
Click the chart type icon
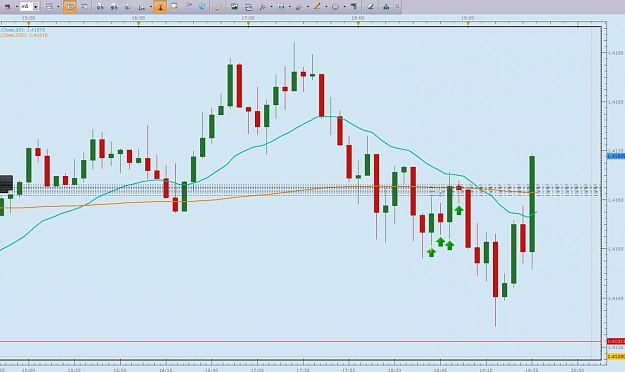[x=49, y=6]
